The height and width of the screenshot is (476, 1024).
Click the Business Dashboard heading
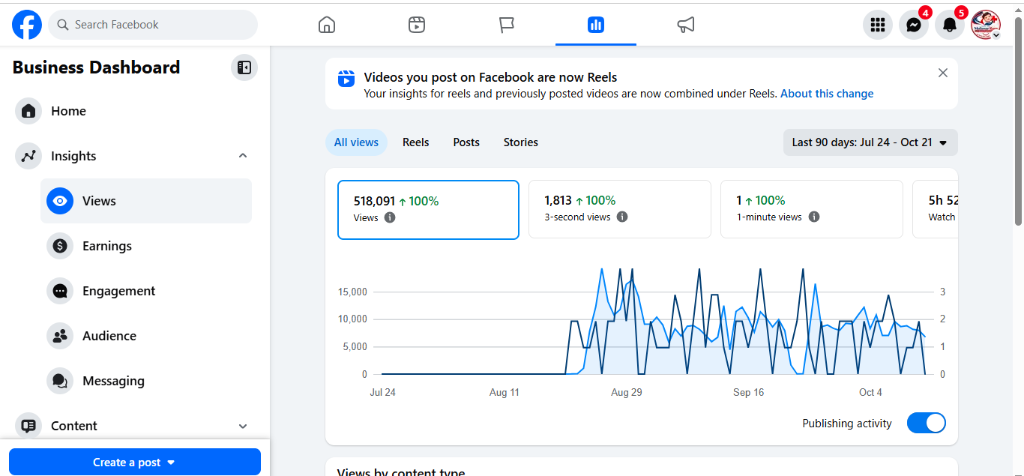click(96, 67)
